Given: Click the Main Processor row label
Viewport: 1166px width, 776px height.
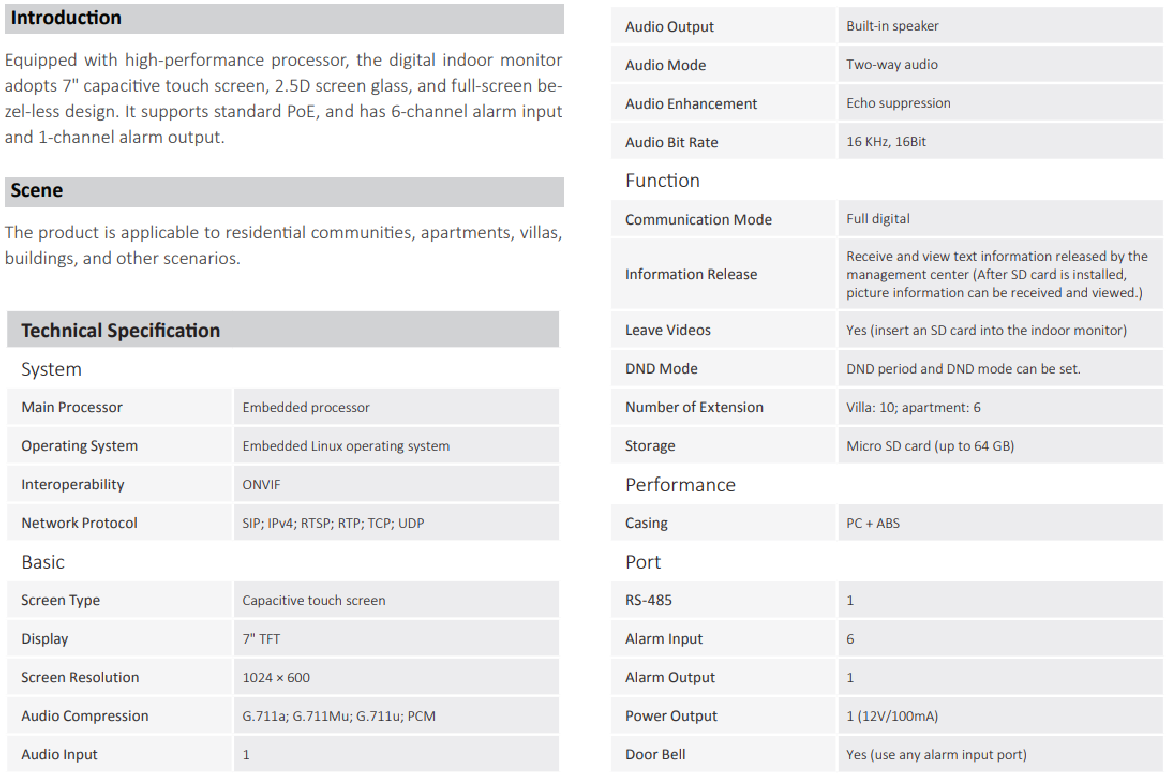Looking at the screenshot, I should coord(72,408).
